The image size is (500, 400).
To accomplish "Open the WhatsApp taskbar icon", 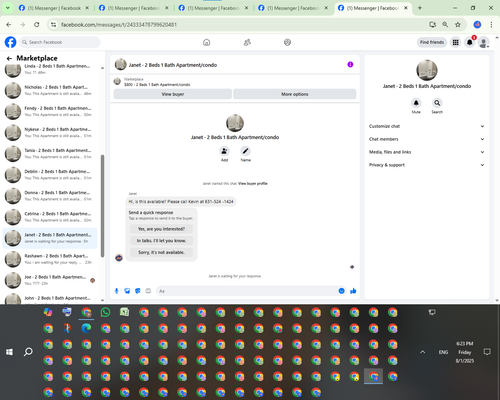I will (x=106, y=312).
